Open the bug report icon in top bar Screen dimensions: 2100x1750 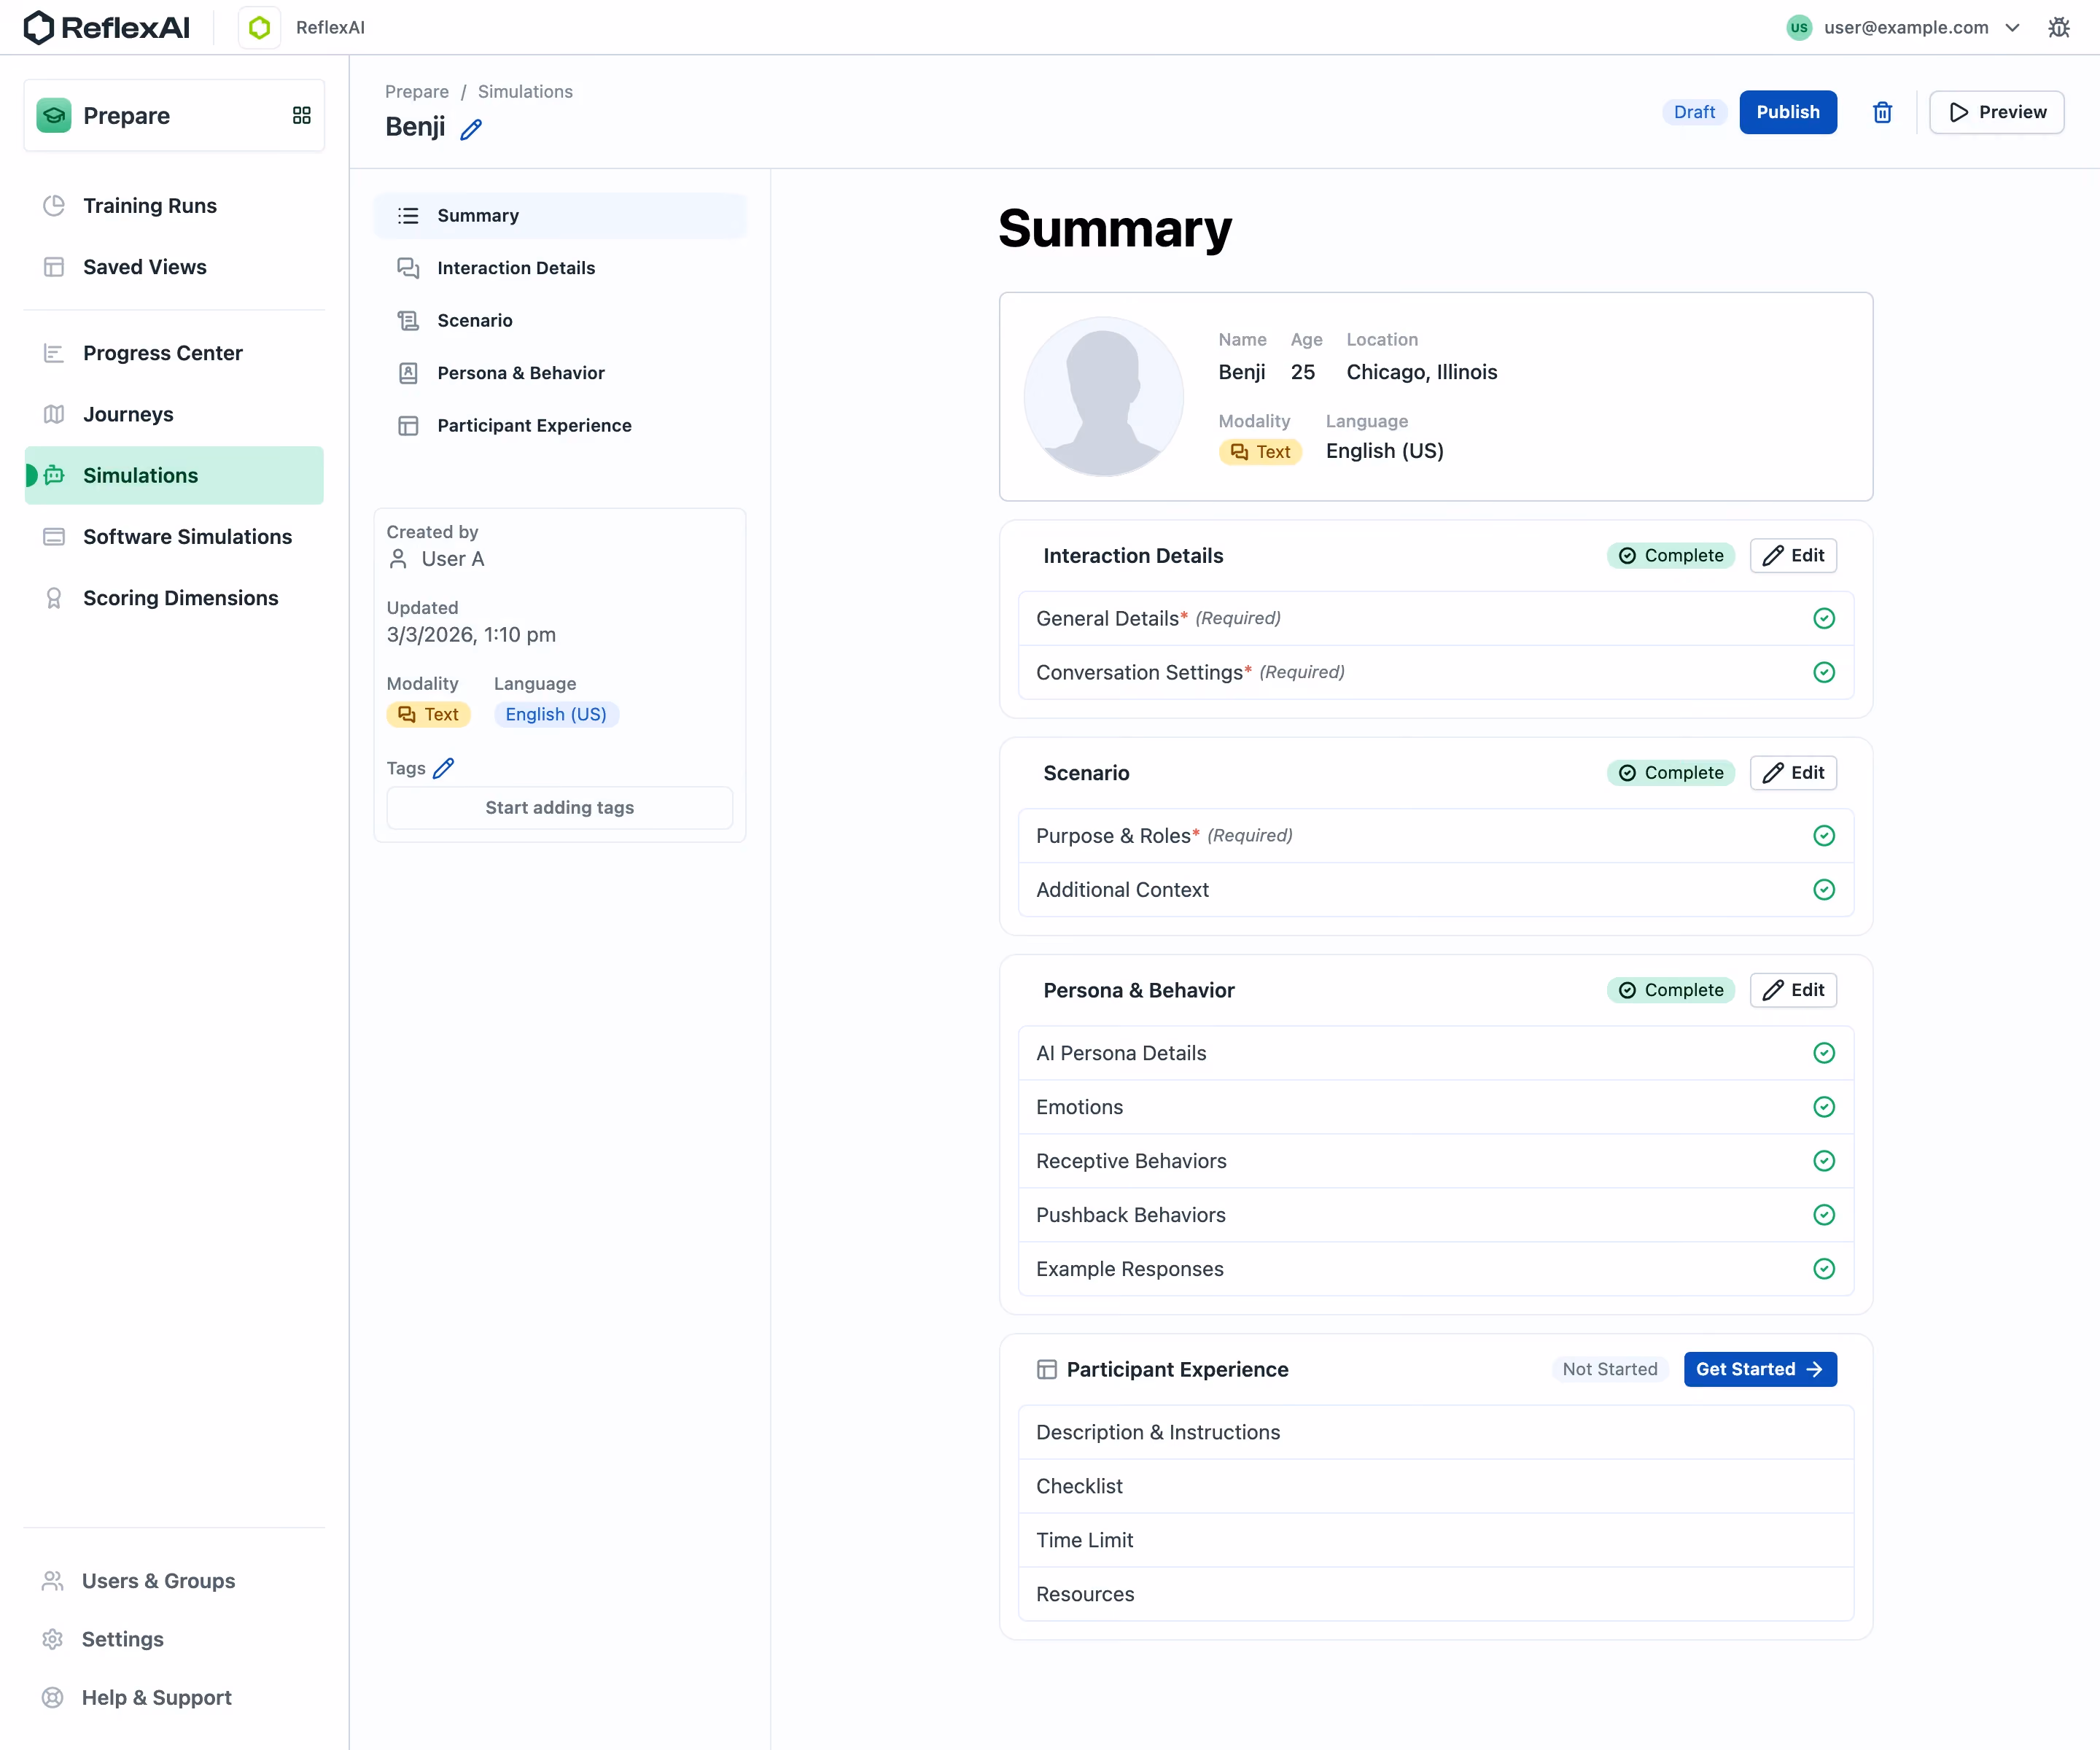2058,27
